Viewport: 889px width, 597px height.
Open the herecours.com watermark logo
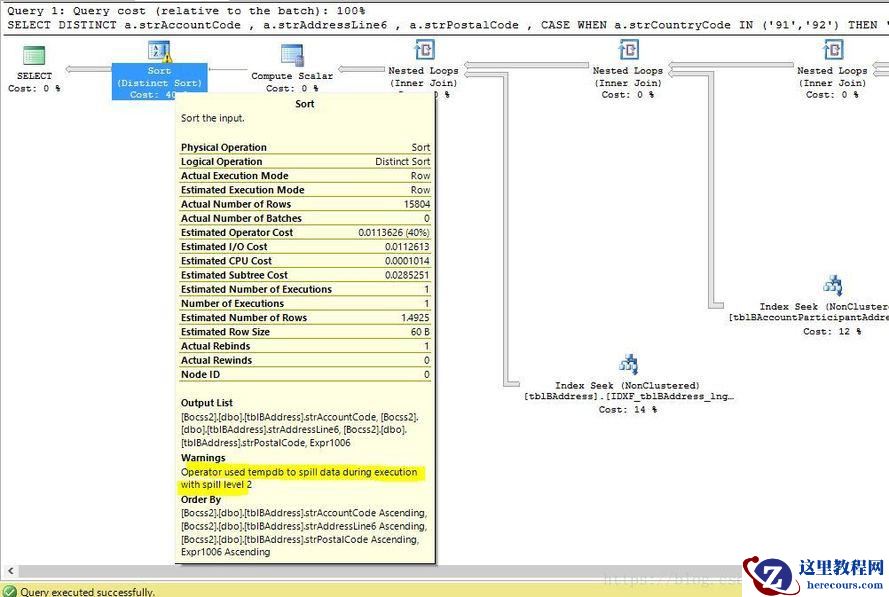click(x=815, y=575)
